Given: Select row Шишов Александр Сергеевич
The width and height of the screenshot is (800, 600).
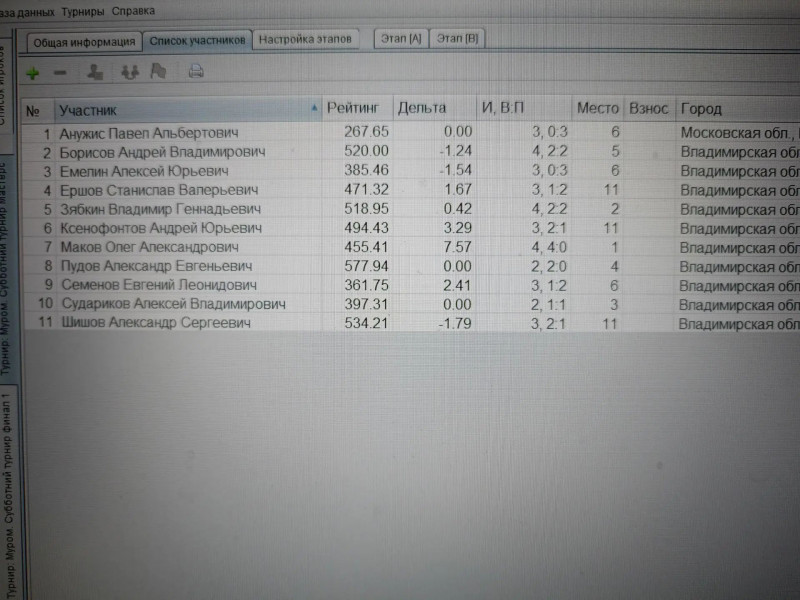Looking at the screenshot, I should 411,323.
